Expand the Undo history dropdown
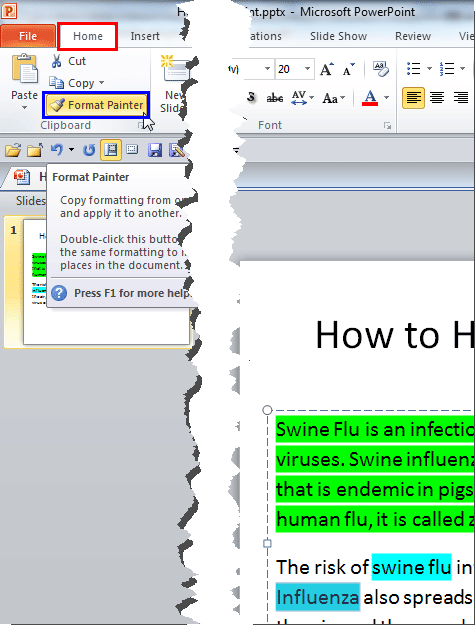The height and width of the screenshot is (625, 475). click(71, 150)
